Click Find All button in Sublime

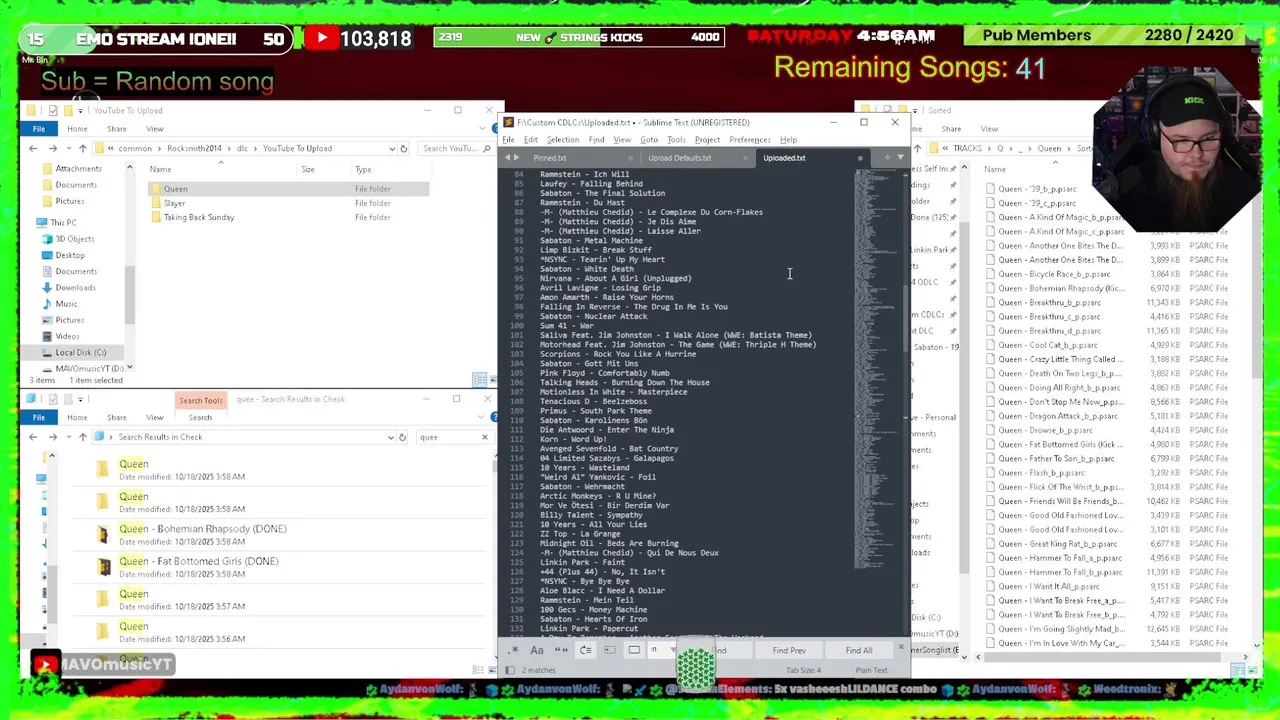[x=859, y=650]
